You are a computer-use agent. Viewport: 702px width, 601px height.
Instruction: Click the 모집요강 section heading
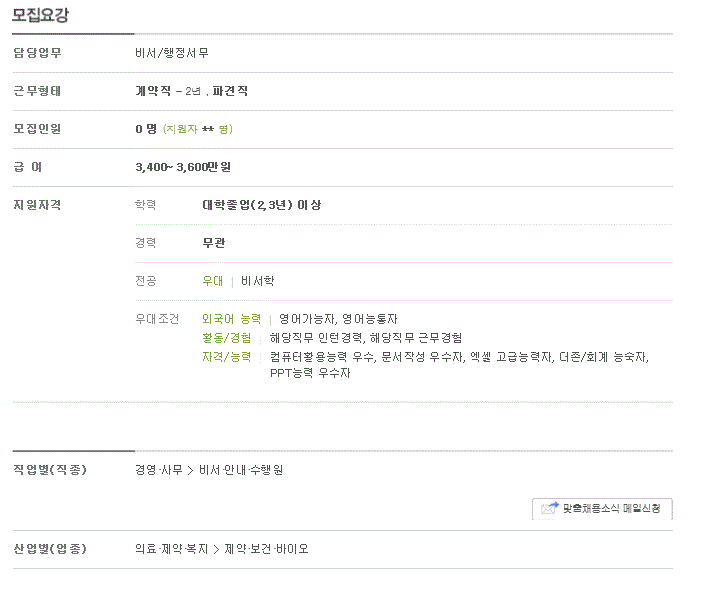click(40, 16)
